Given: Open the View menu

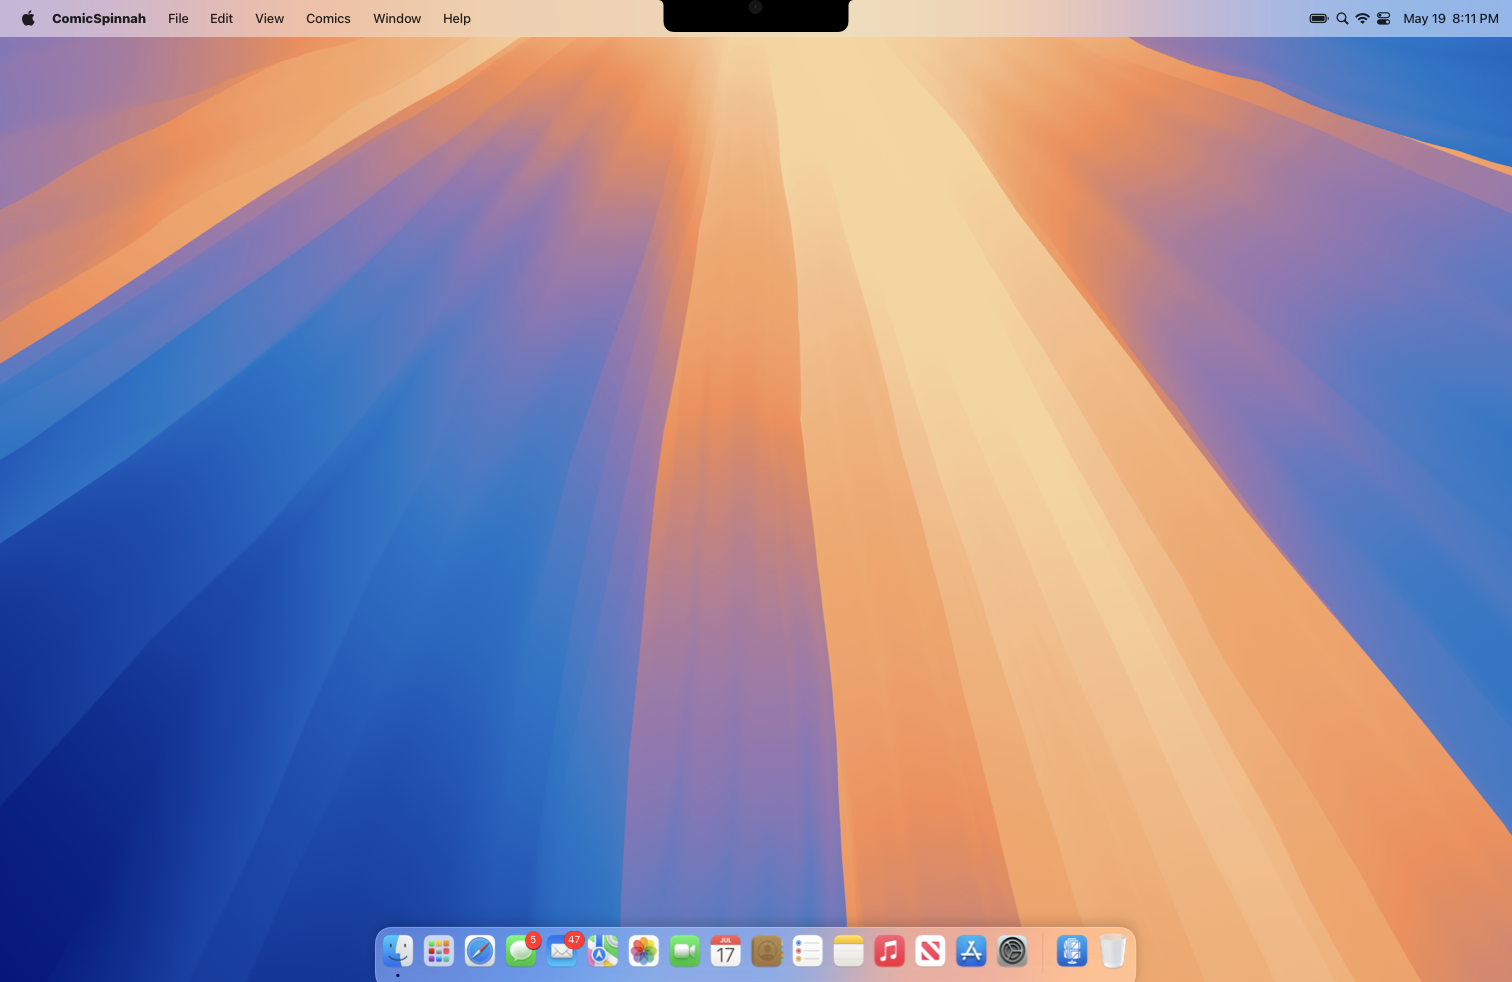Looking at the screenshot, I should pos(269,18).
